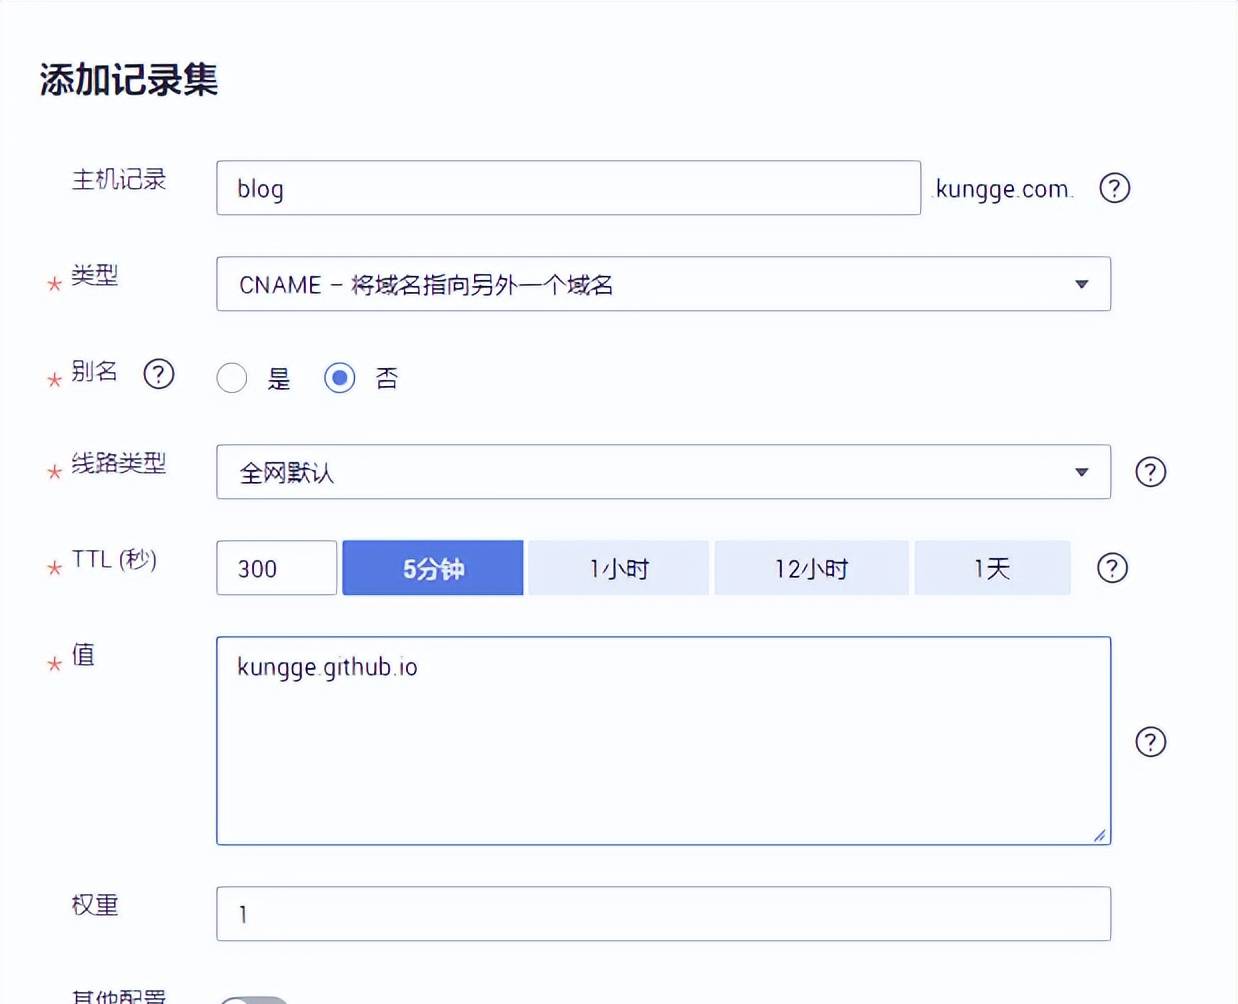The width and height of the screenshot is (1238, 1004).
Task: Click the 别名 help icon
Action: click(159, 375)
